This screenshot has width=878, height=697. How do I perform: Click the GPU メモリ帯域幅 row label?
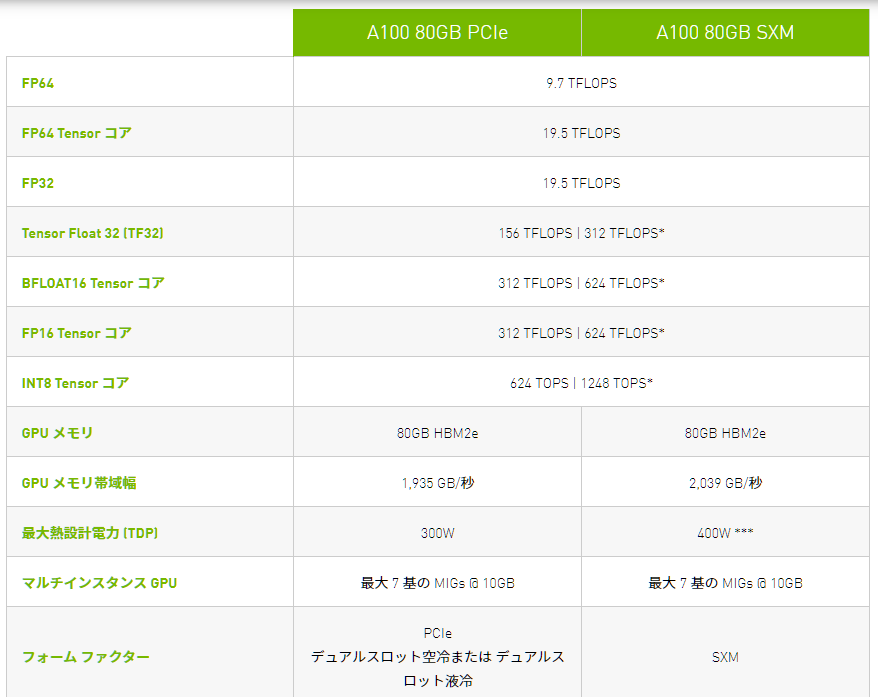tap(79, 483)
